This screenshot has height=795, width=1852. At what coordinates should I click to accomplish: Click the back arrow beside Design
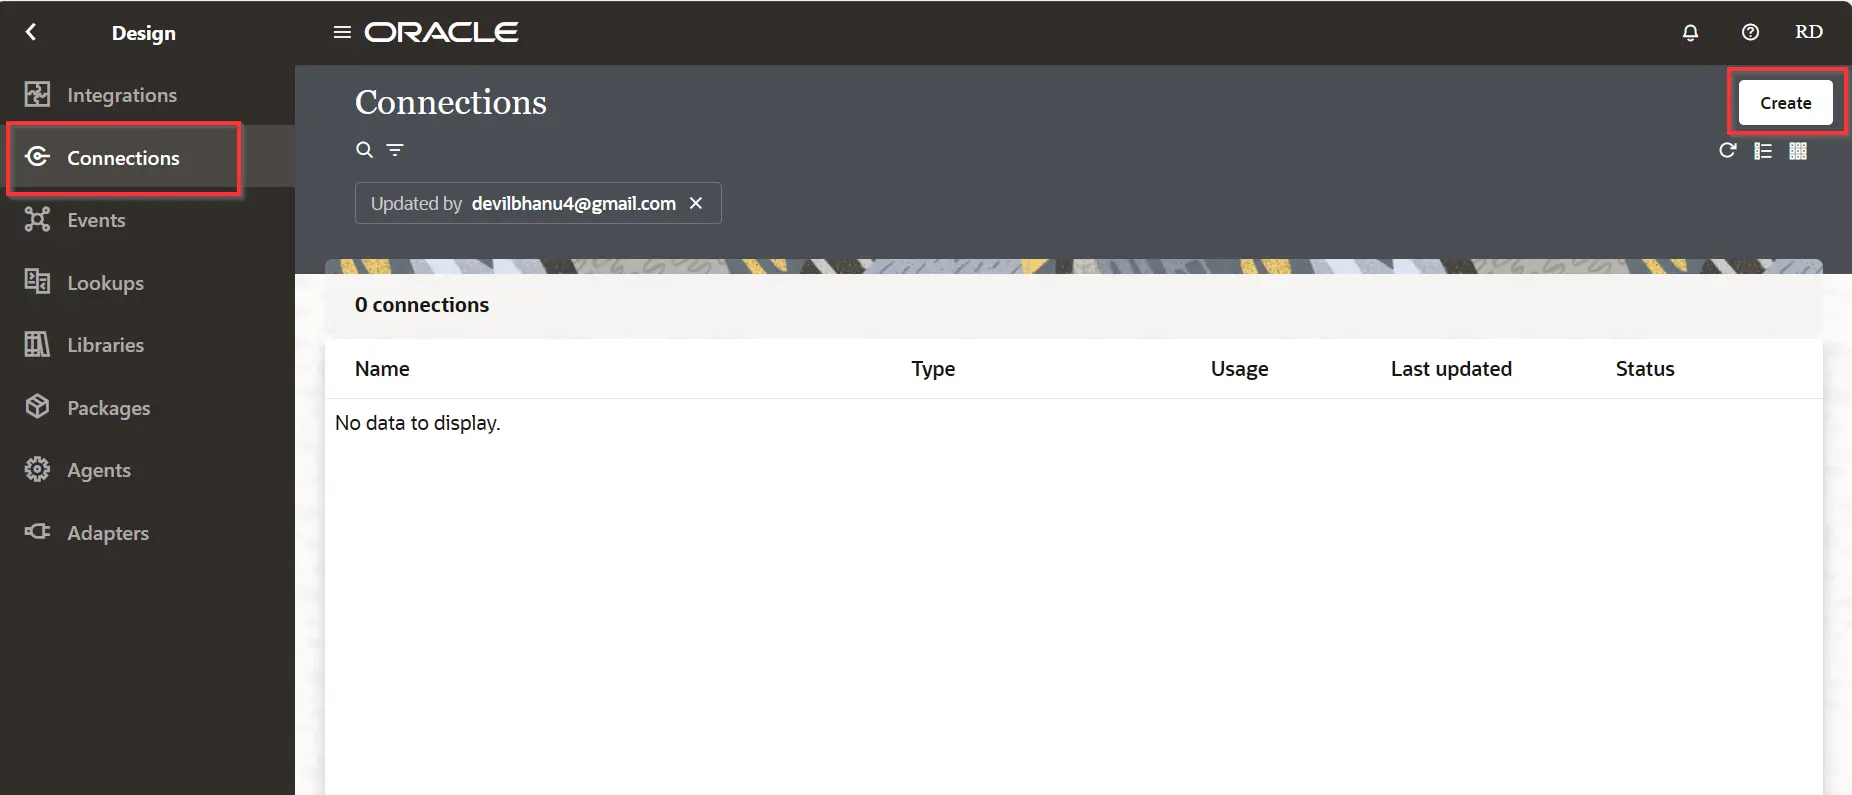pyautogui.click(x=31, y=32)
